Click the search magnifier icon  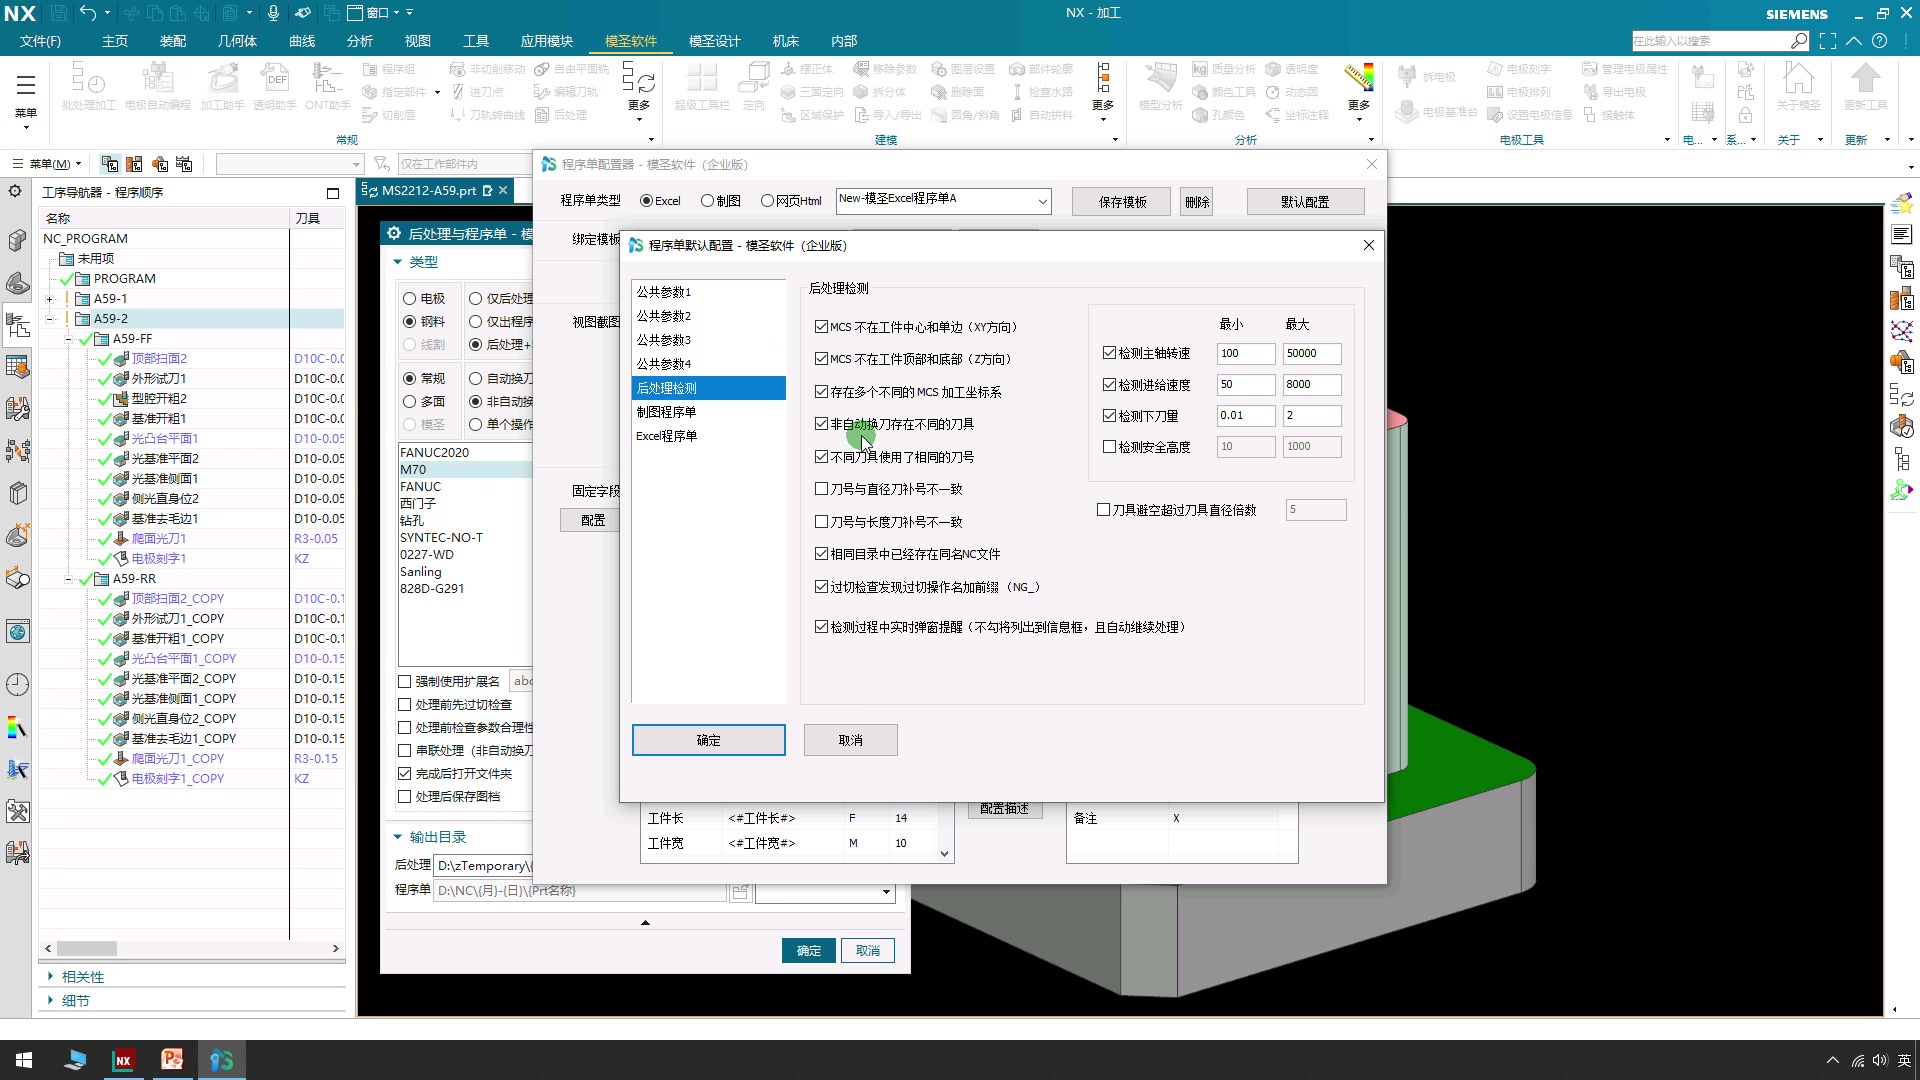[1799, 41]
